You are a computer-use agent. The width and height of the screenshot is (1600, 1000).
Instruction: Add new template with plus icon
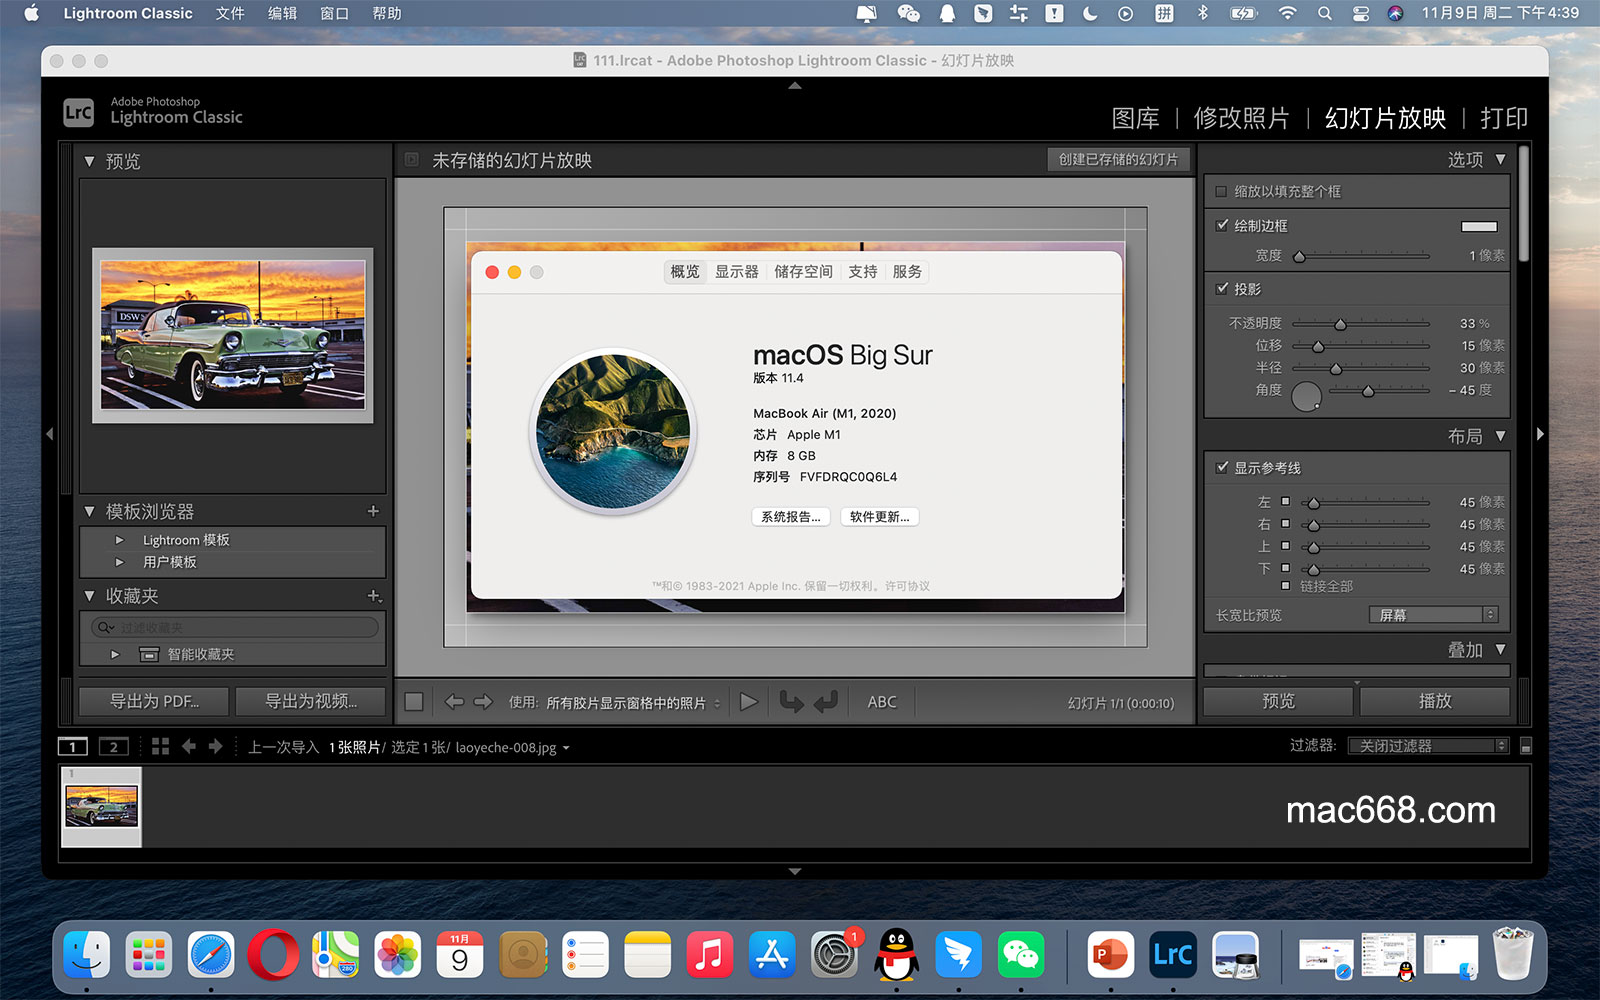tap(373, 511)
